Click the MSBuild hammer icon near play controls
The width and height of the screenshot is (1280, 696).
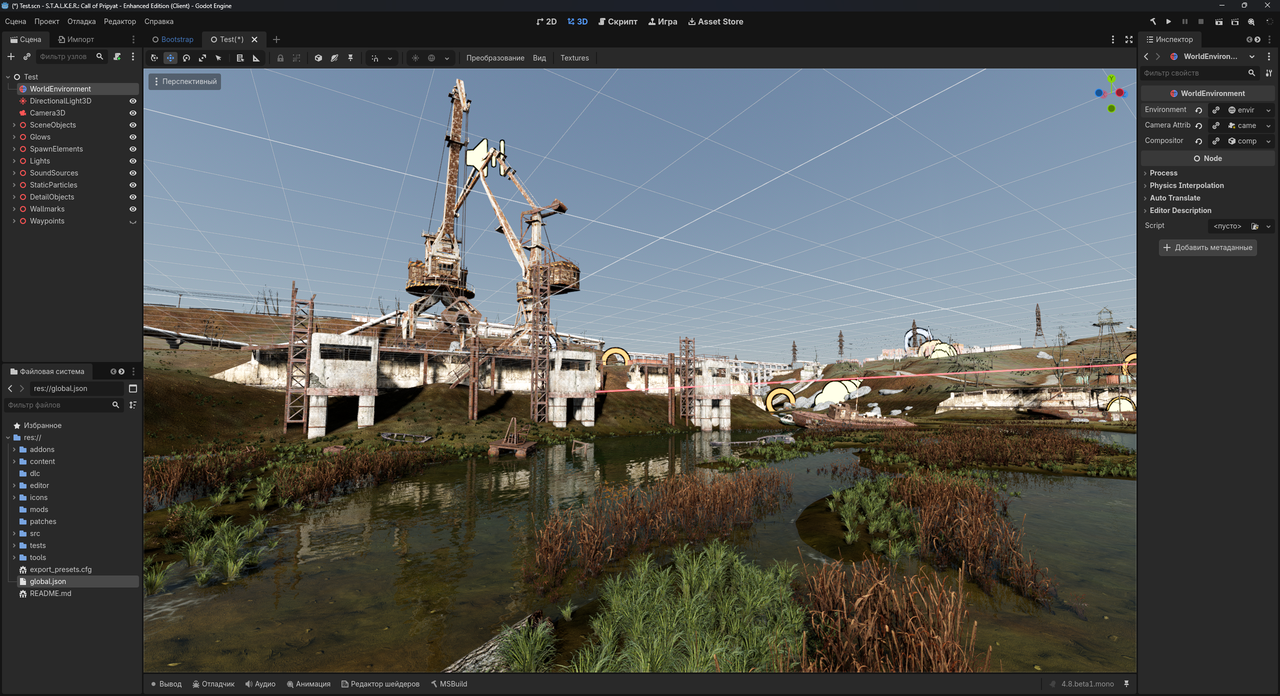(x=1152, y=21)
